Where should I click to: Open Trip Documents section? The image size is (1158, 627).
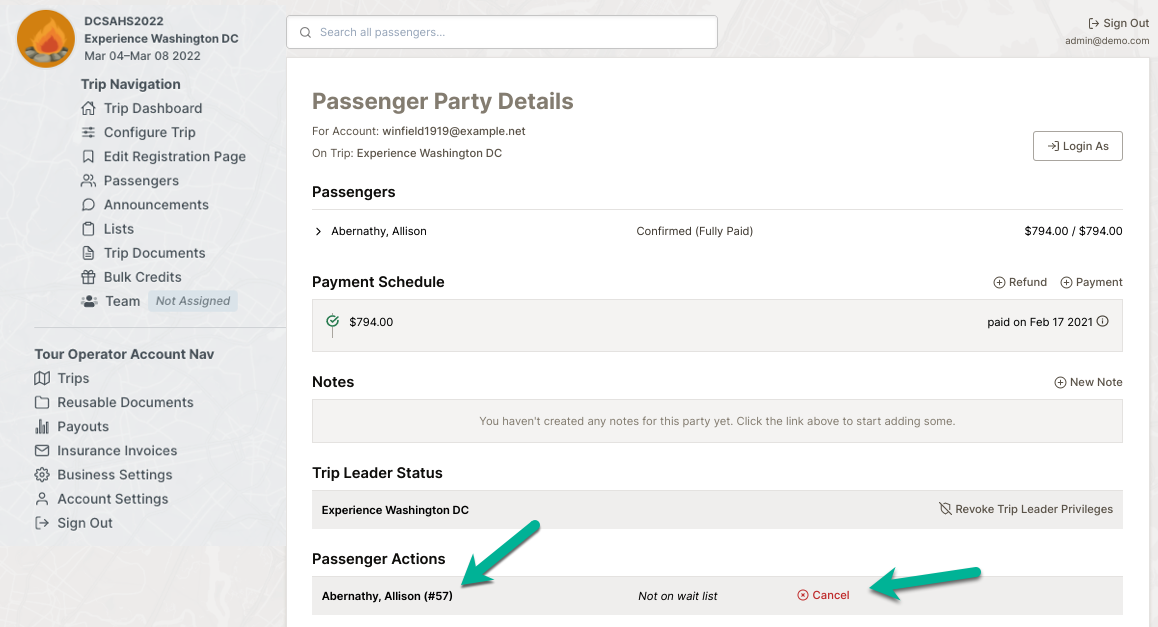[x=154, y=253]
